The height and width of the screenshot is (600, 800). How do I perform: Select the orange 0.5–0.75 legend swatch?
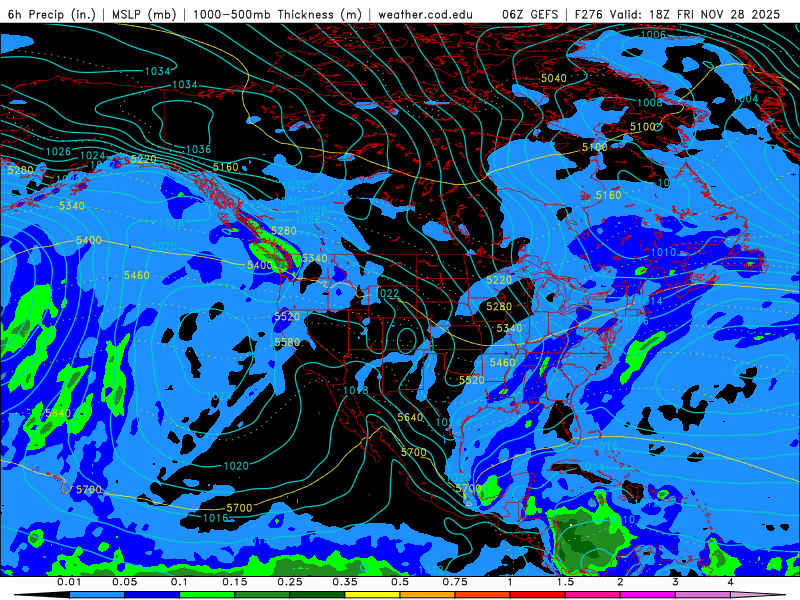[x=428, y=595]
